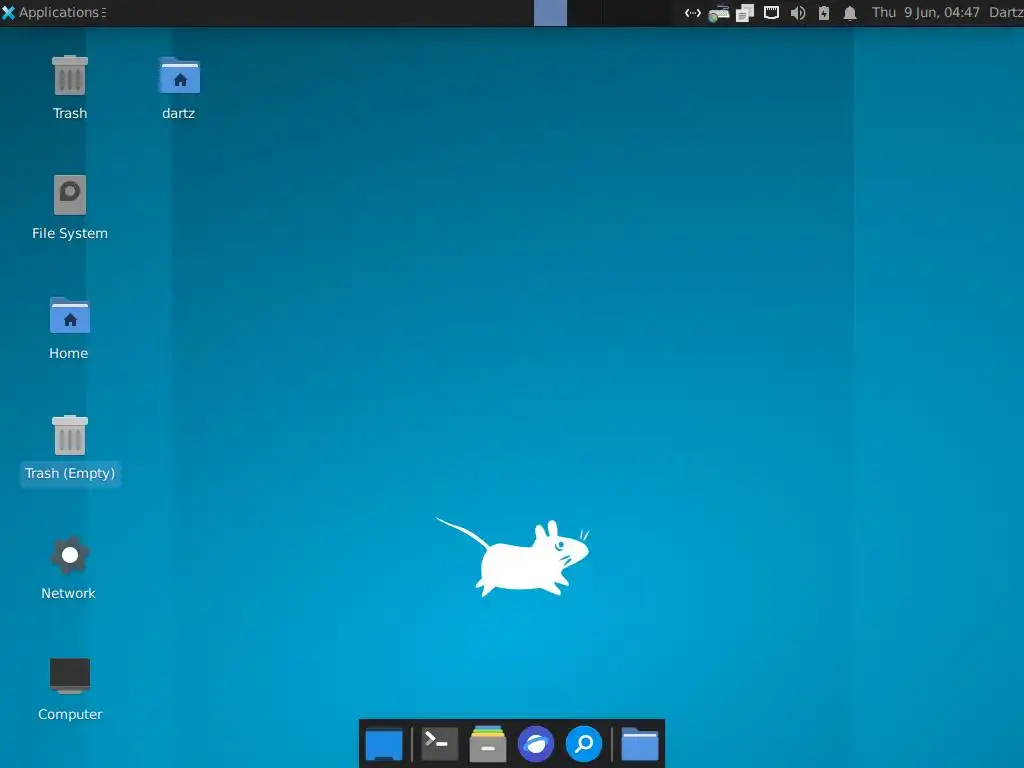Viewport: 1024px width, 768px height.
Task: Click Show Desktop in the dock
Action: click(384, 744)
